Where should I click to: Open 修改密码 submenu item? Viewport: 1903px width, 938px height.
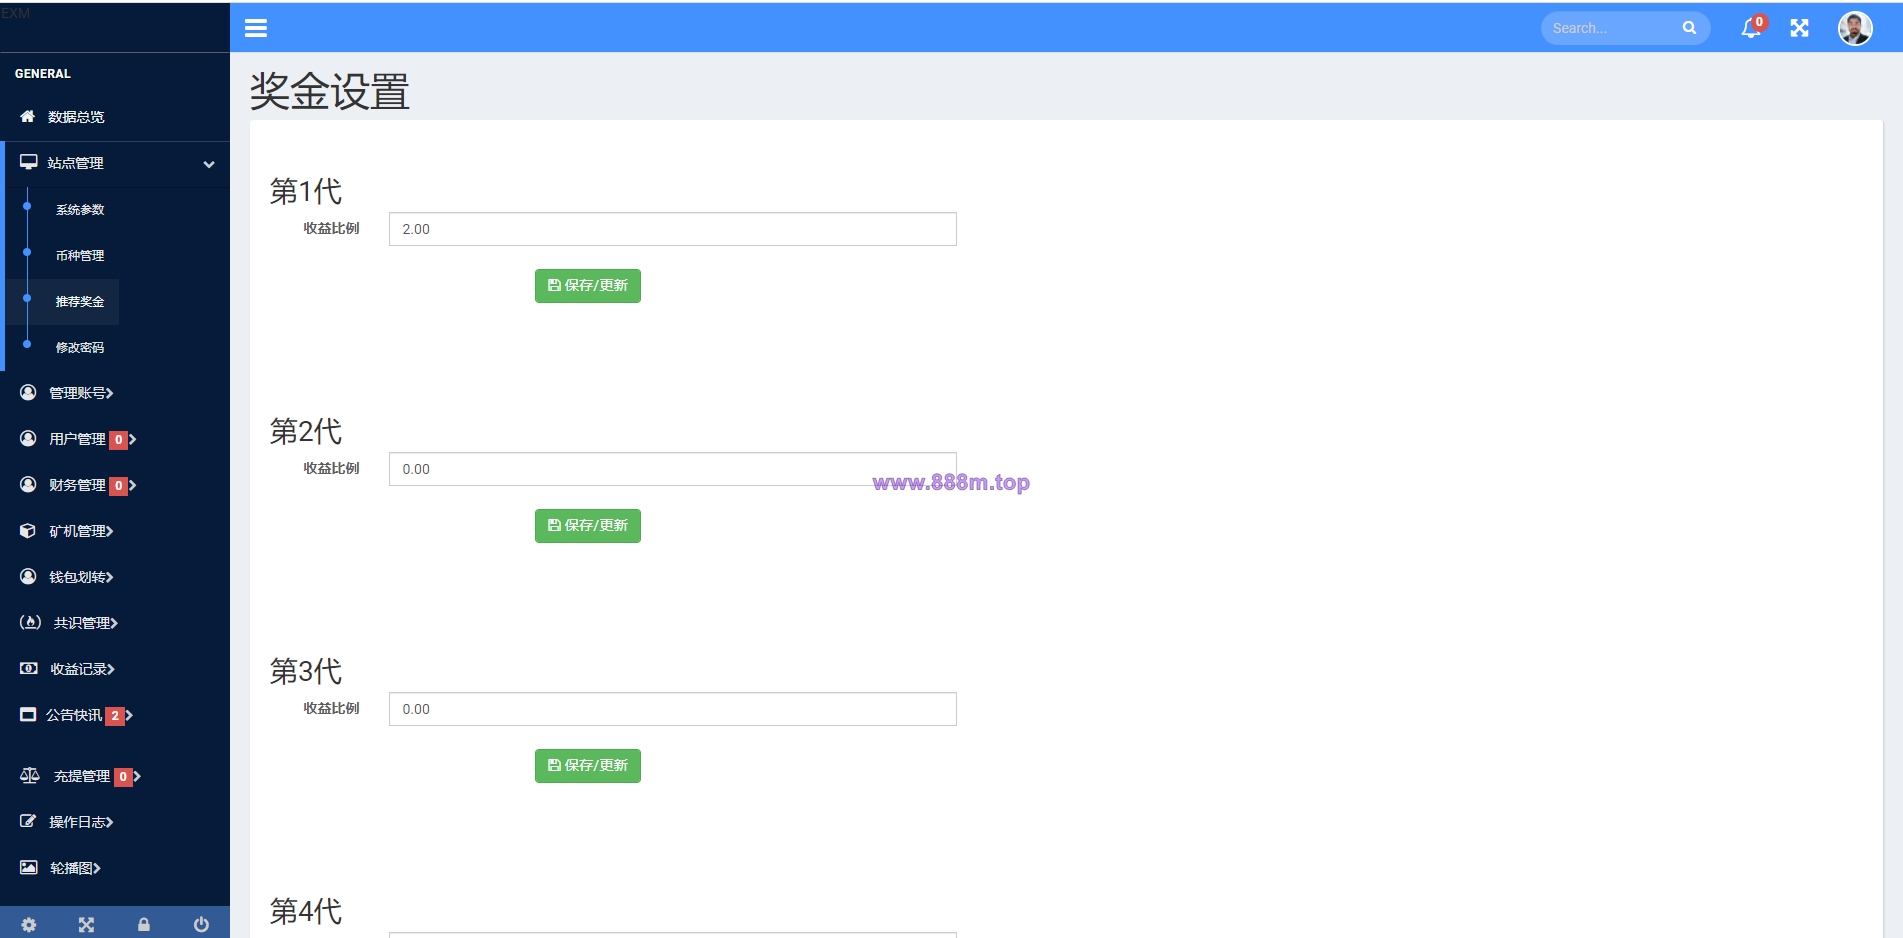point(80,348)
